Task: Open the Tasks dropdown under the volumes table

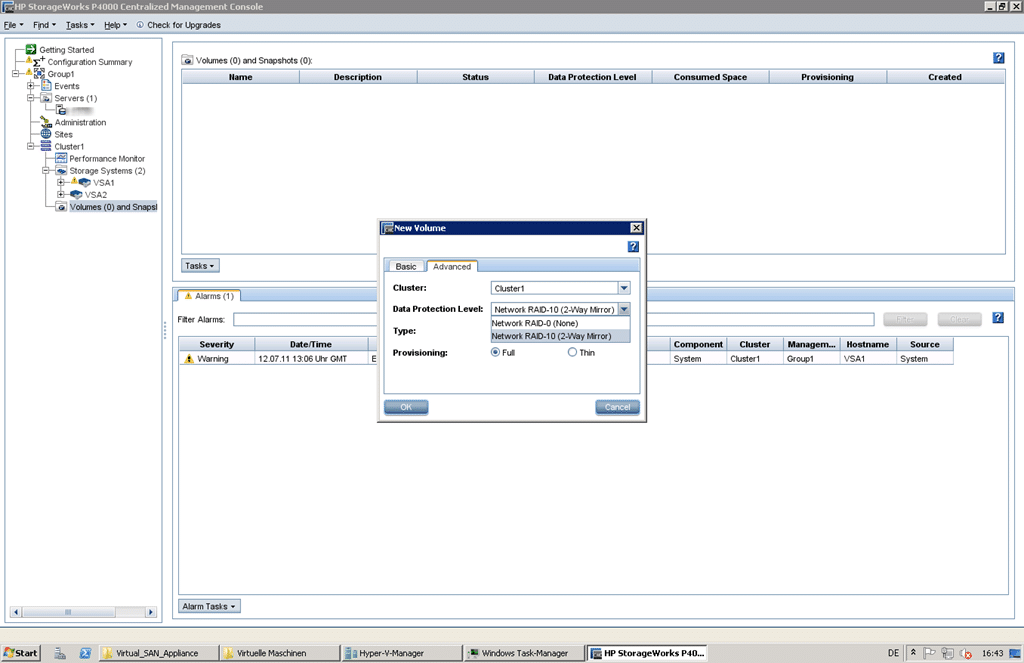Action: (200, 266)
